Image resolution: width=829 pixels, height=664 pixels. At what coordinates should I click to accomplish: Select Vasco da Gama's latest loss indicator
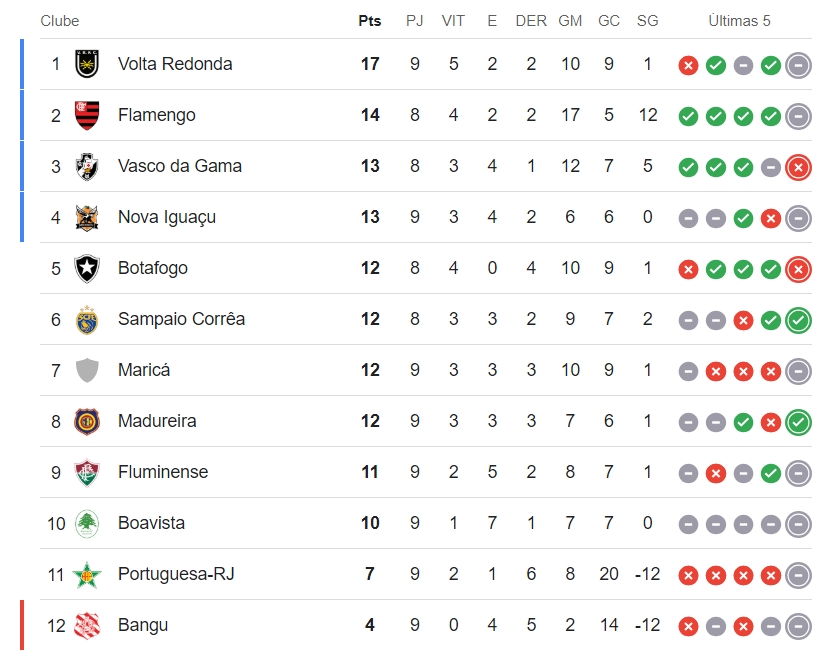pyautogui.click(x=798, y=168)
